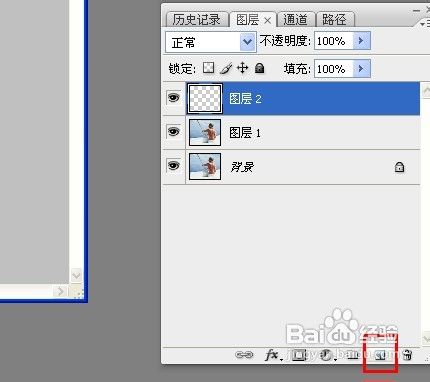Viewport: 430px width, 382px height.
Task: Click document window scroll down arrow
Action: 76,275
